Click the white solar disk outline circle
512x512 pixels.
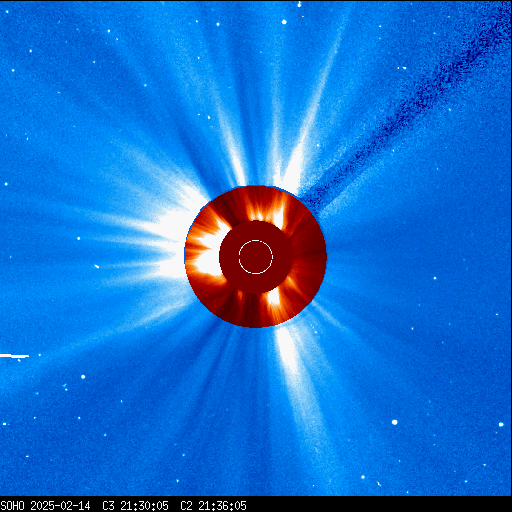[256, 257]
